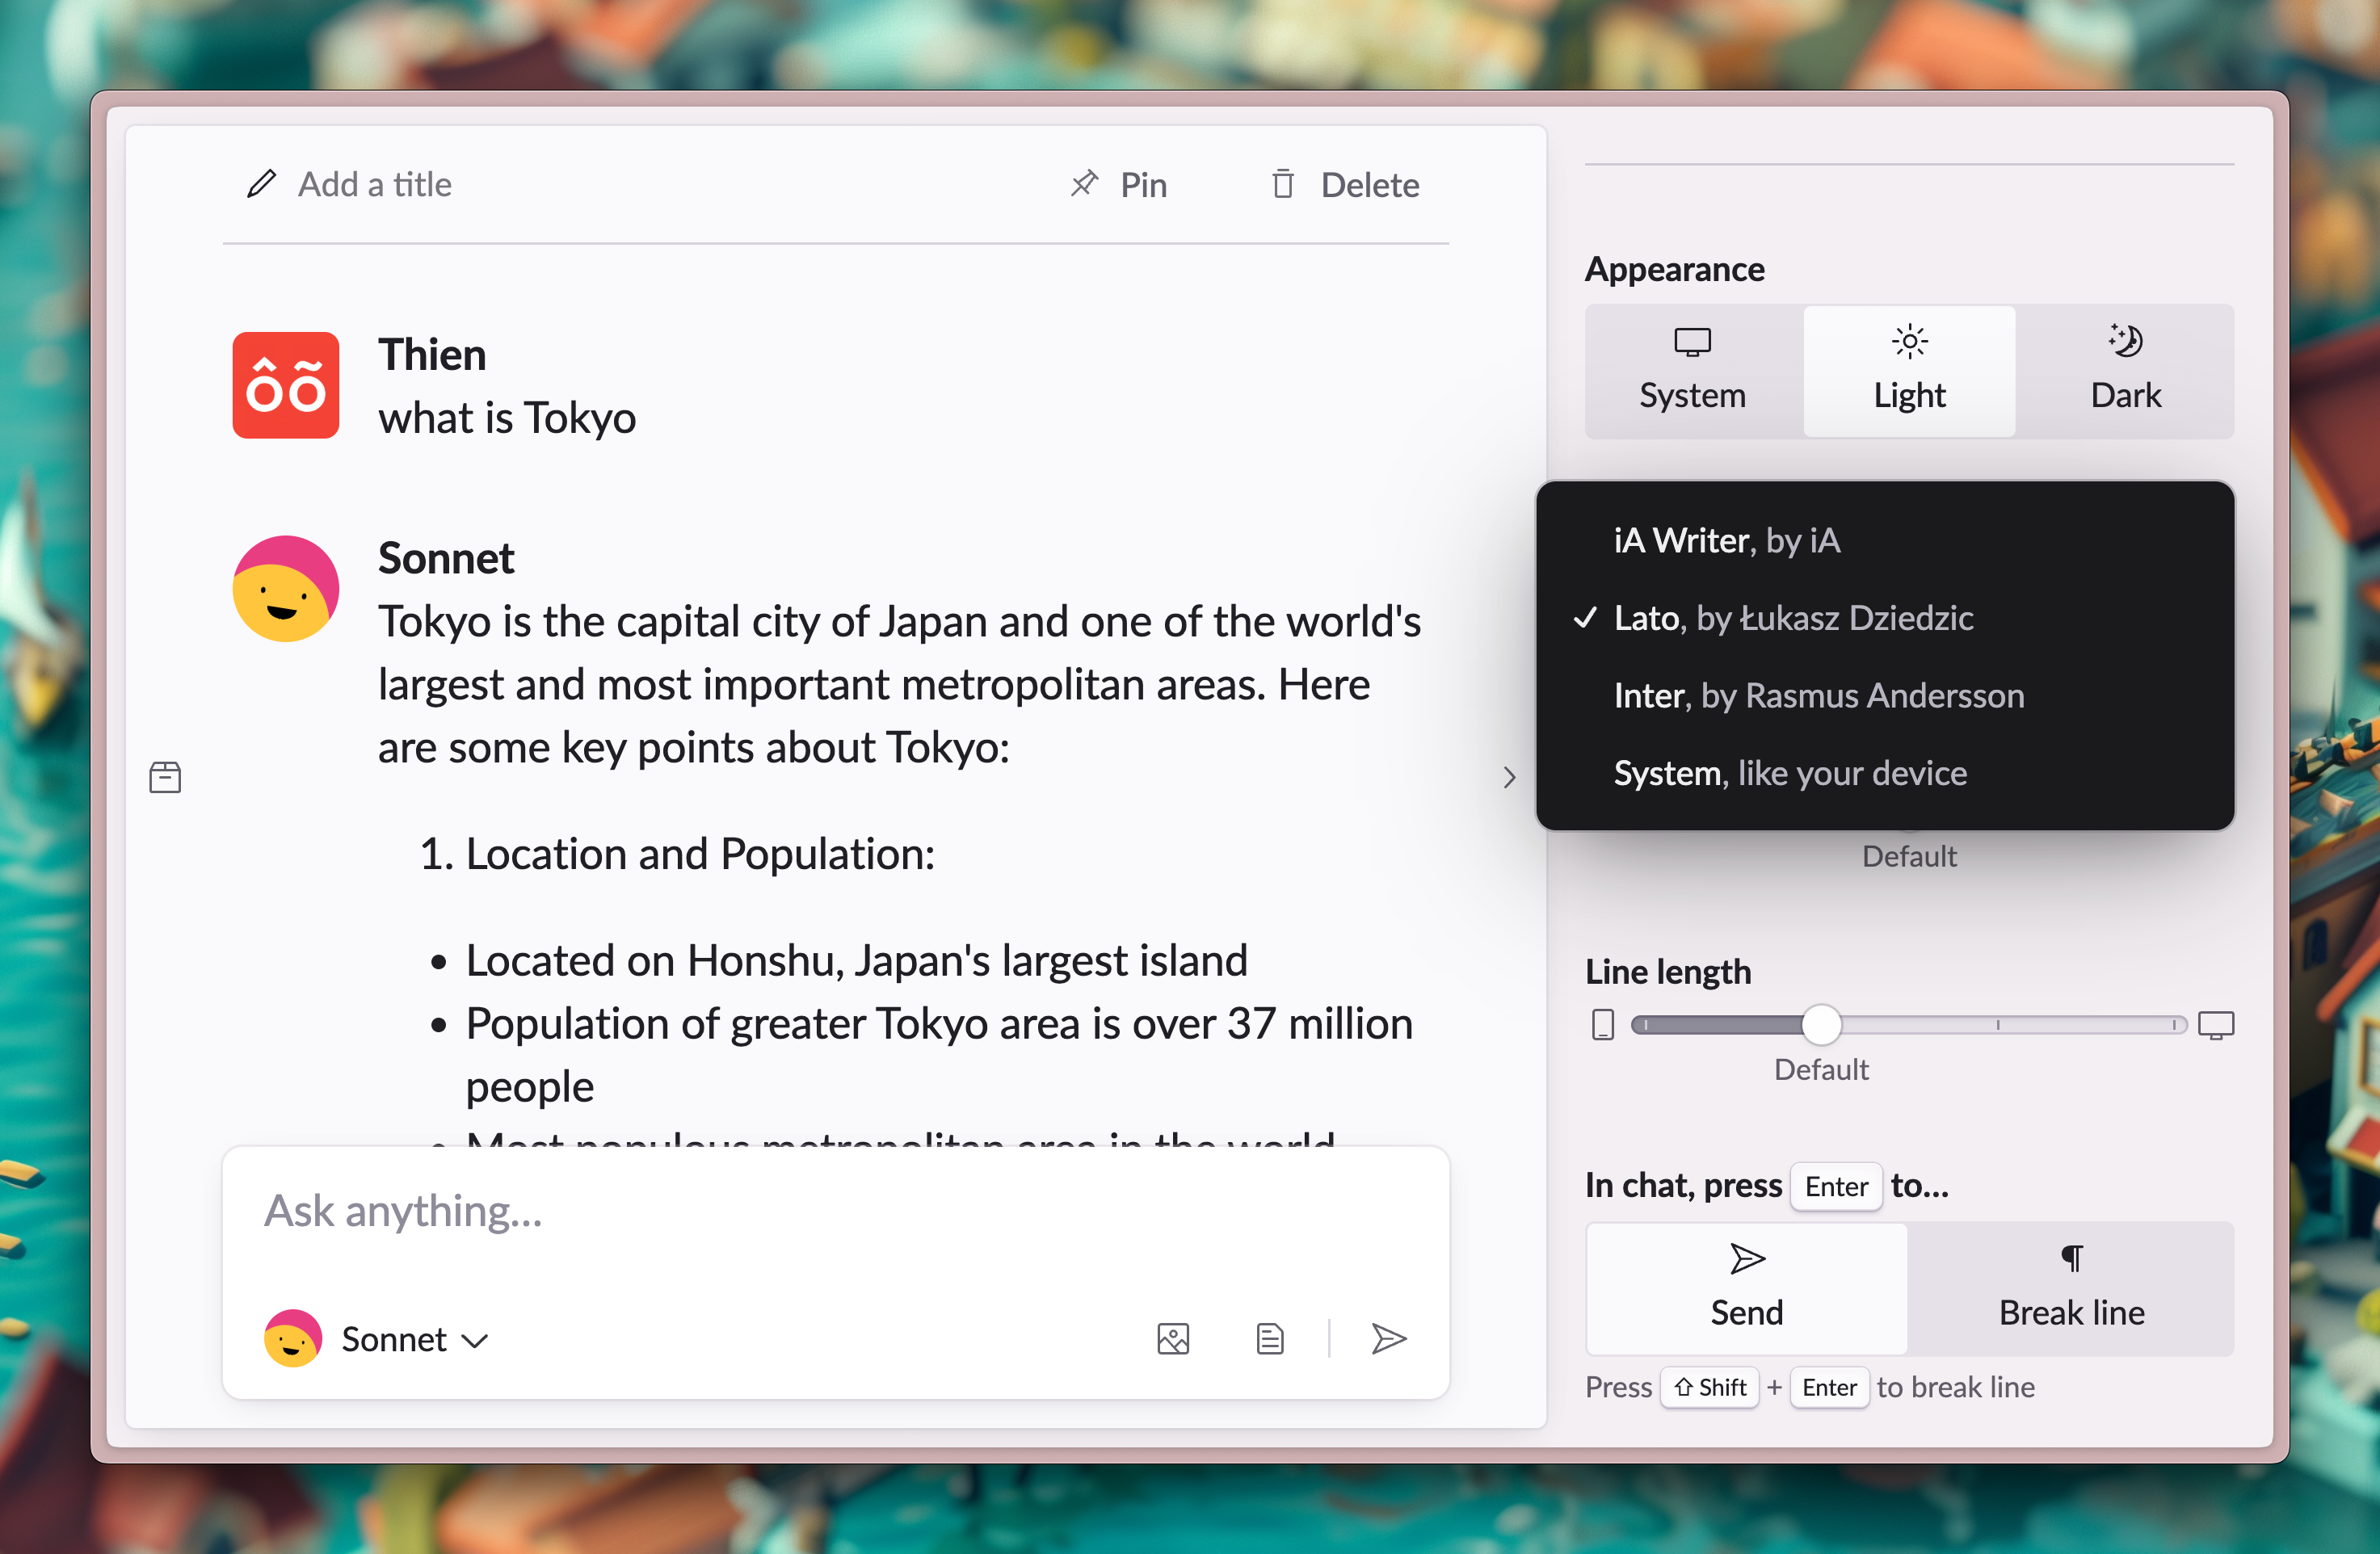Image resolution: width=2380 pixels, height=1554 pixels.
Task: Click the Line length slider handle
Action: [x=1821, y=1025]
